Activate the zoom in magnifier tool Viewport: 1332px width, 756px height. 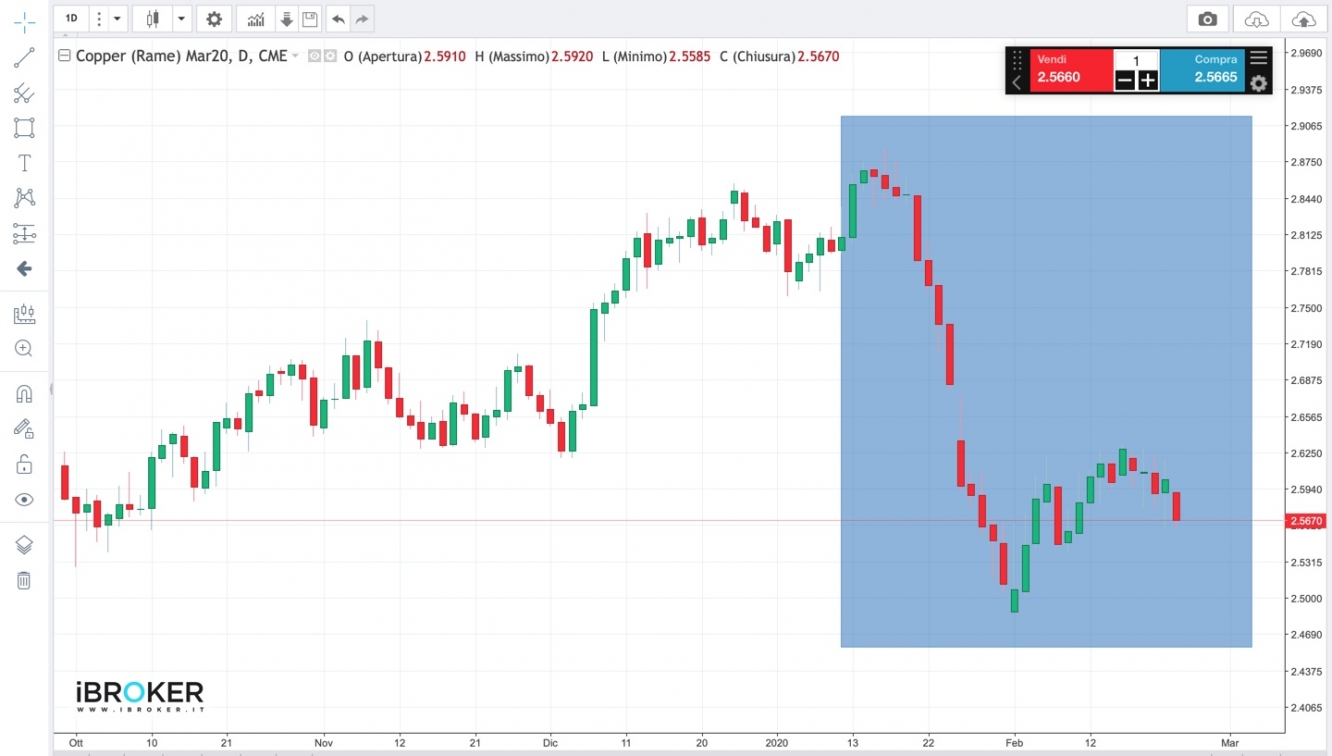pyautogui.click(x=24, y=348)
